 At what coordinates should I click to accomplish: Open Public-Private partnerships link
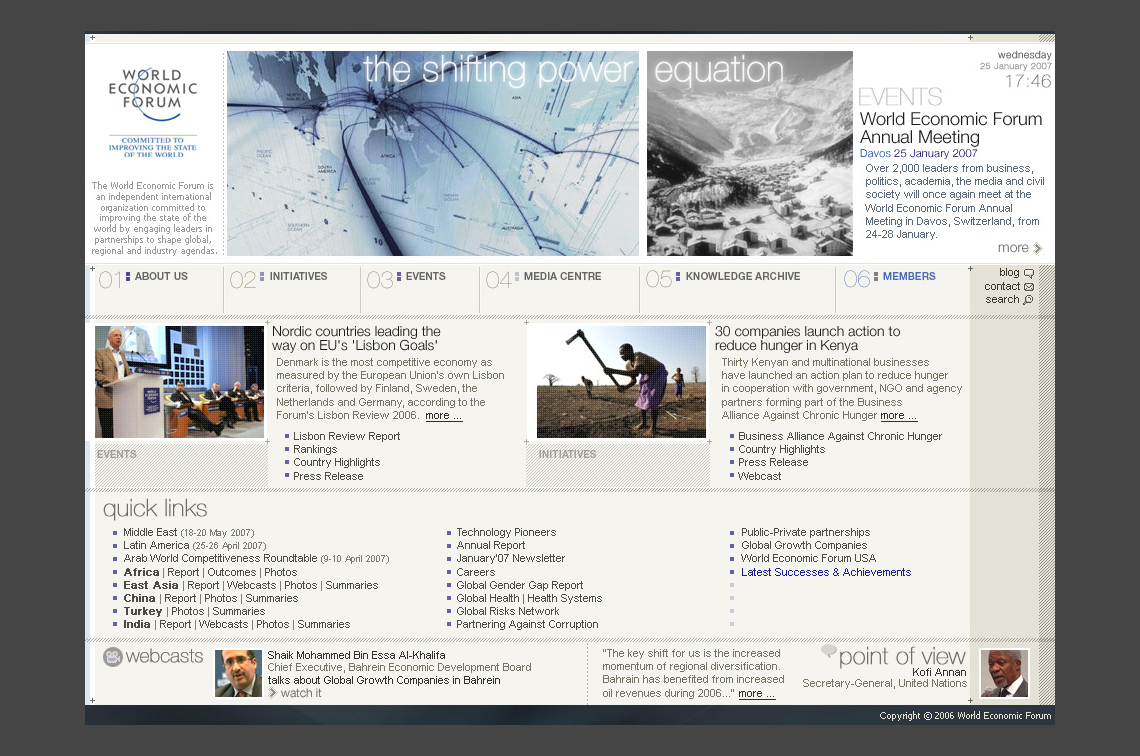806,532
